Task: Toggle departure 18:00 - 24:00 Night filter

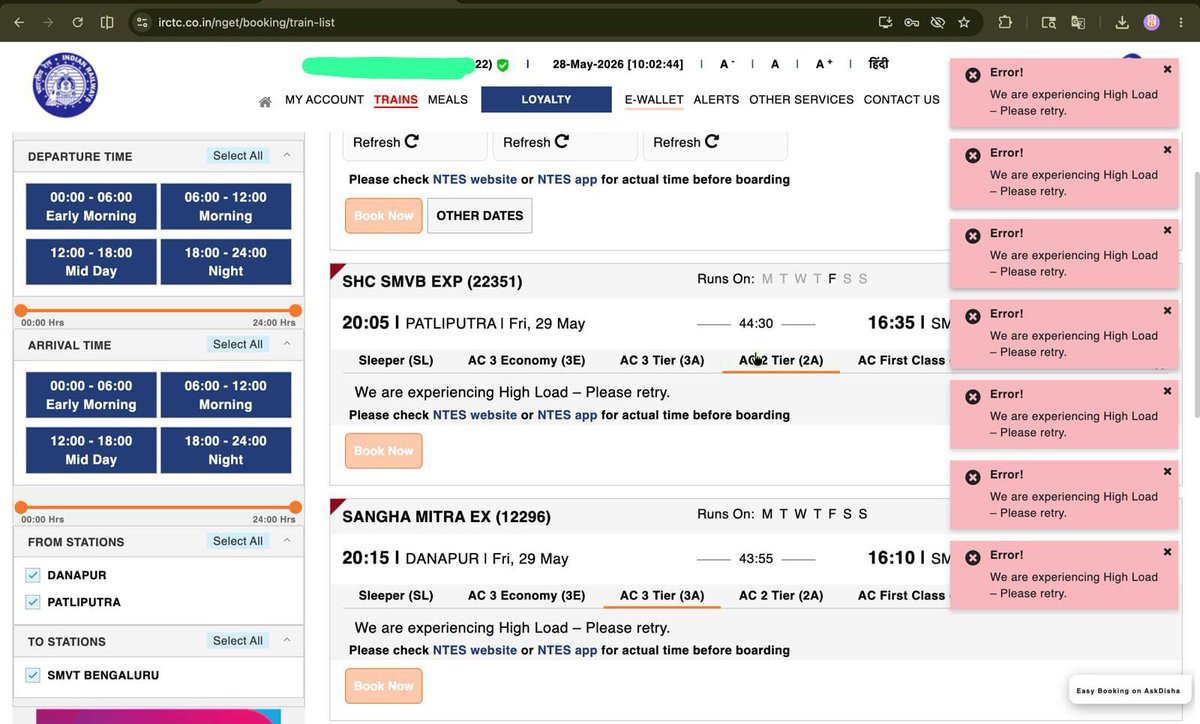Action: [x=226, y=261]
